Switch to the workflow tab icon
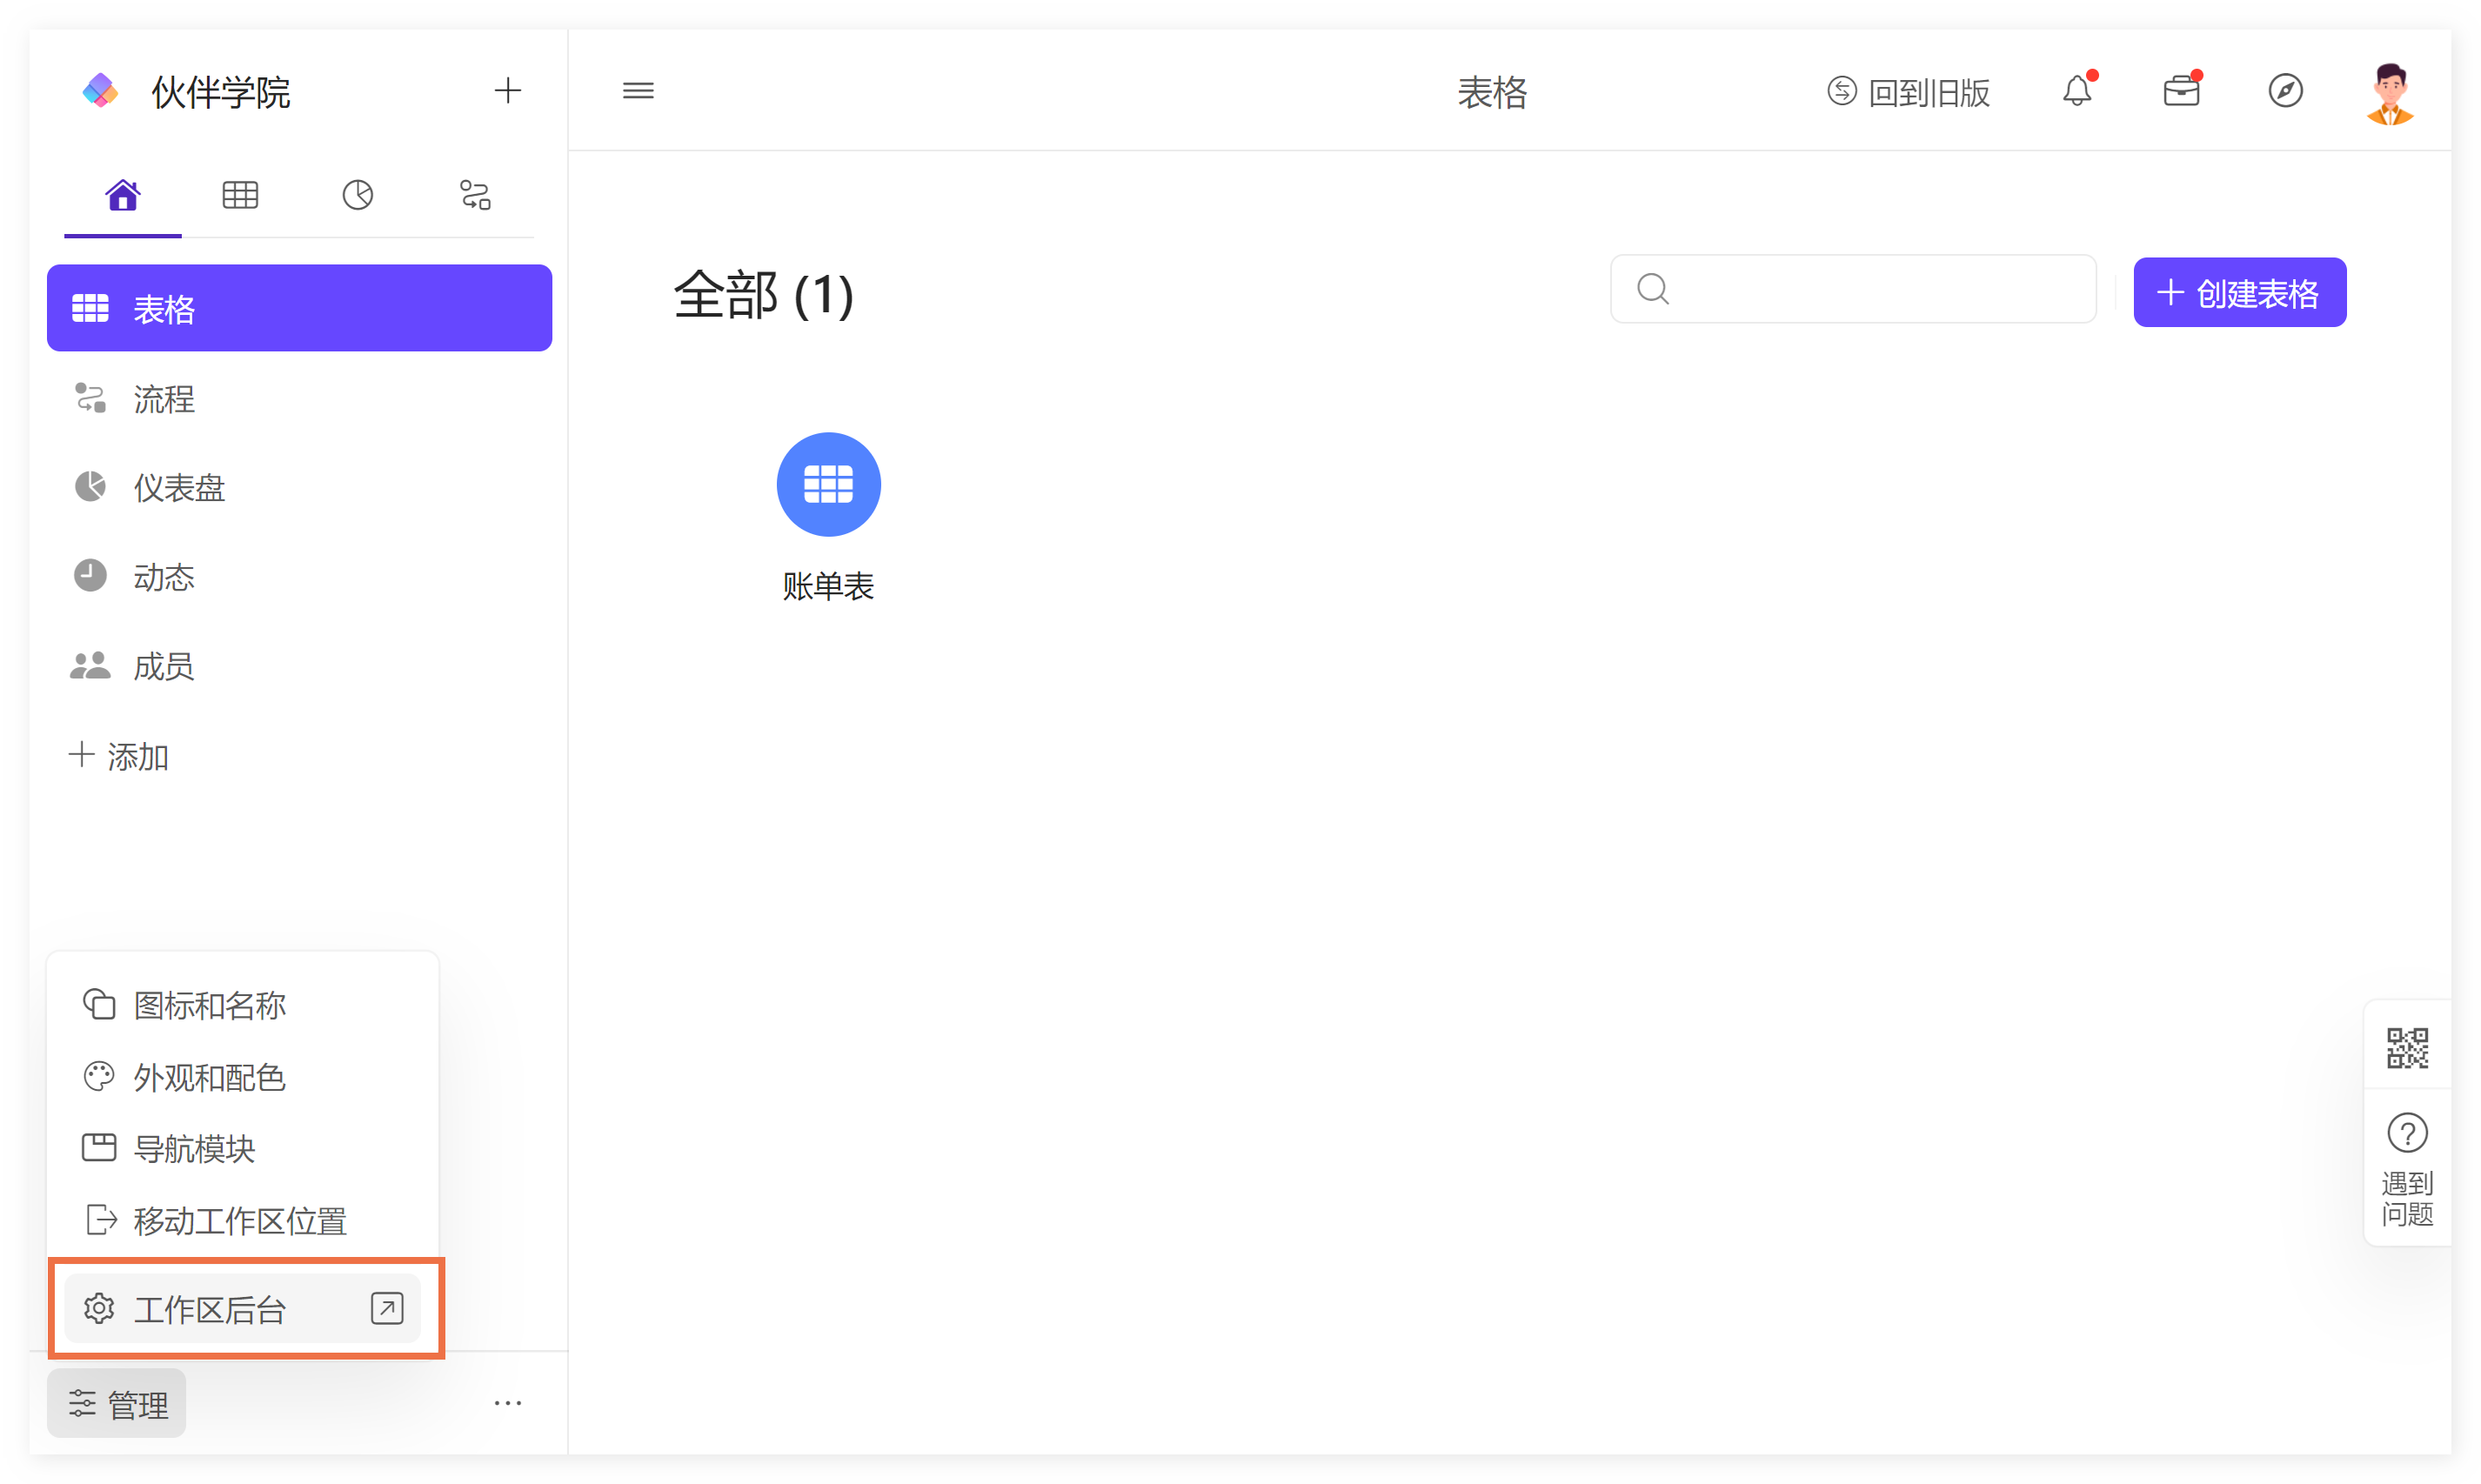This screenshot has height=1484, width=2481. 475,195
